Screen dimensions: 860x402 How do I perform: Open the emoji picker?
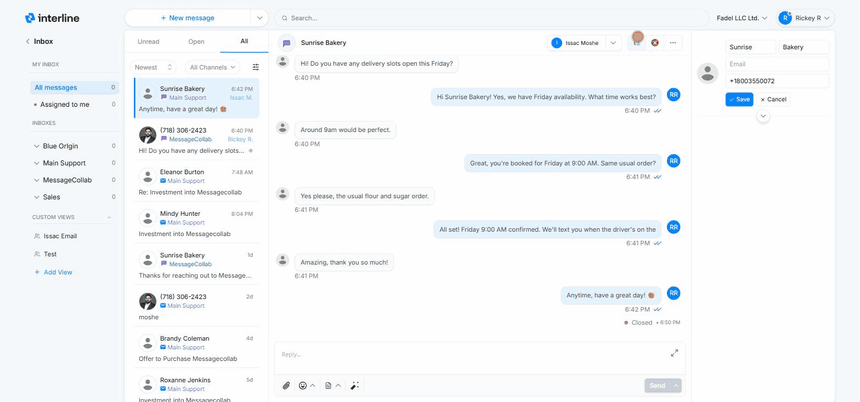click(x=302, y=386)
